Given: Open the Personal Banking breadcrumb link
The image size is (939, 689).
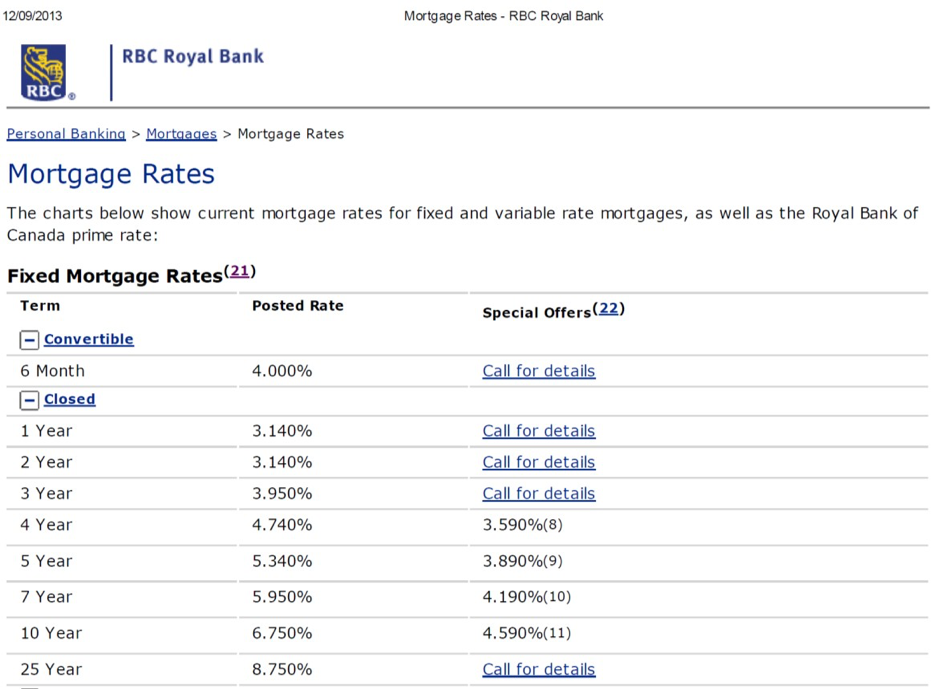Looking at the screenshot, I should pos(66,133).
